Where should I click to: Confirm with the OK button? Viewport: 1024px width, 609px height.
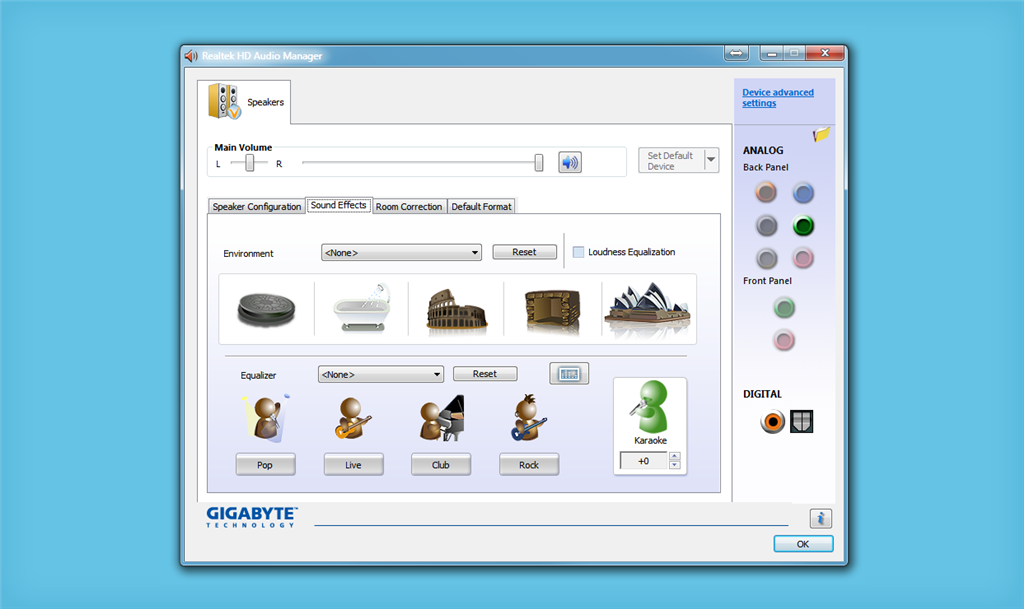pyautogui.click(x=803, y=544)
